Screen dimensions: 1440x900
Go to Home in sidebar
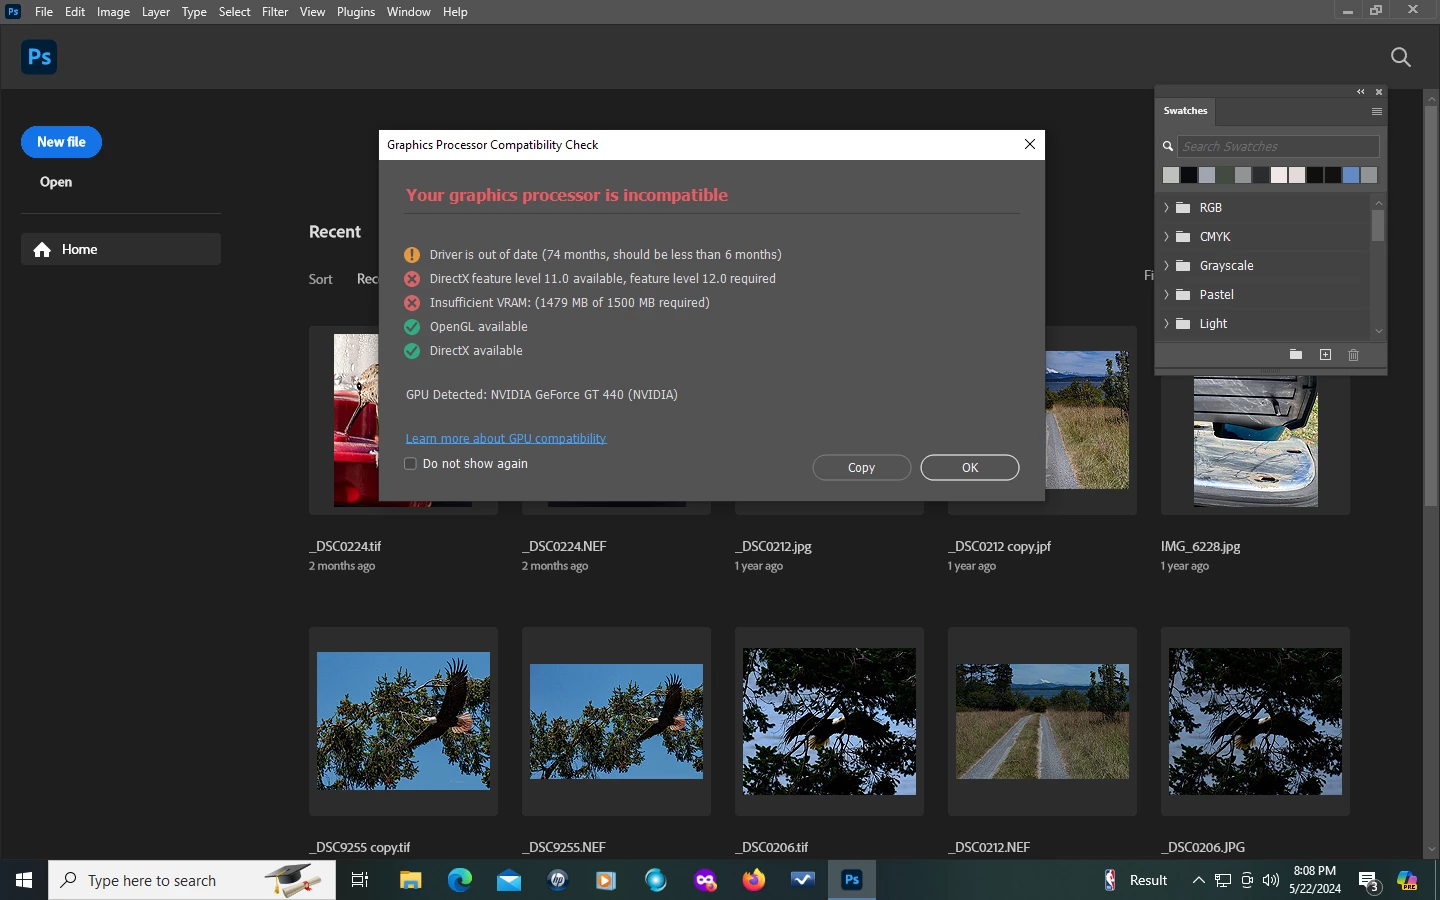coord(121,249)
